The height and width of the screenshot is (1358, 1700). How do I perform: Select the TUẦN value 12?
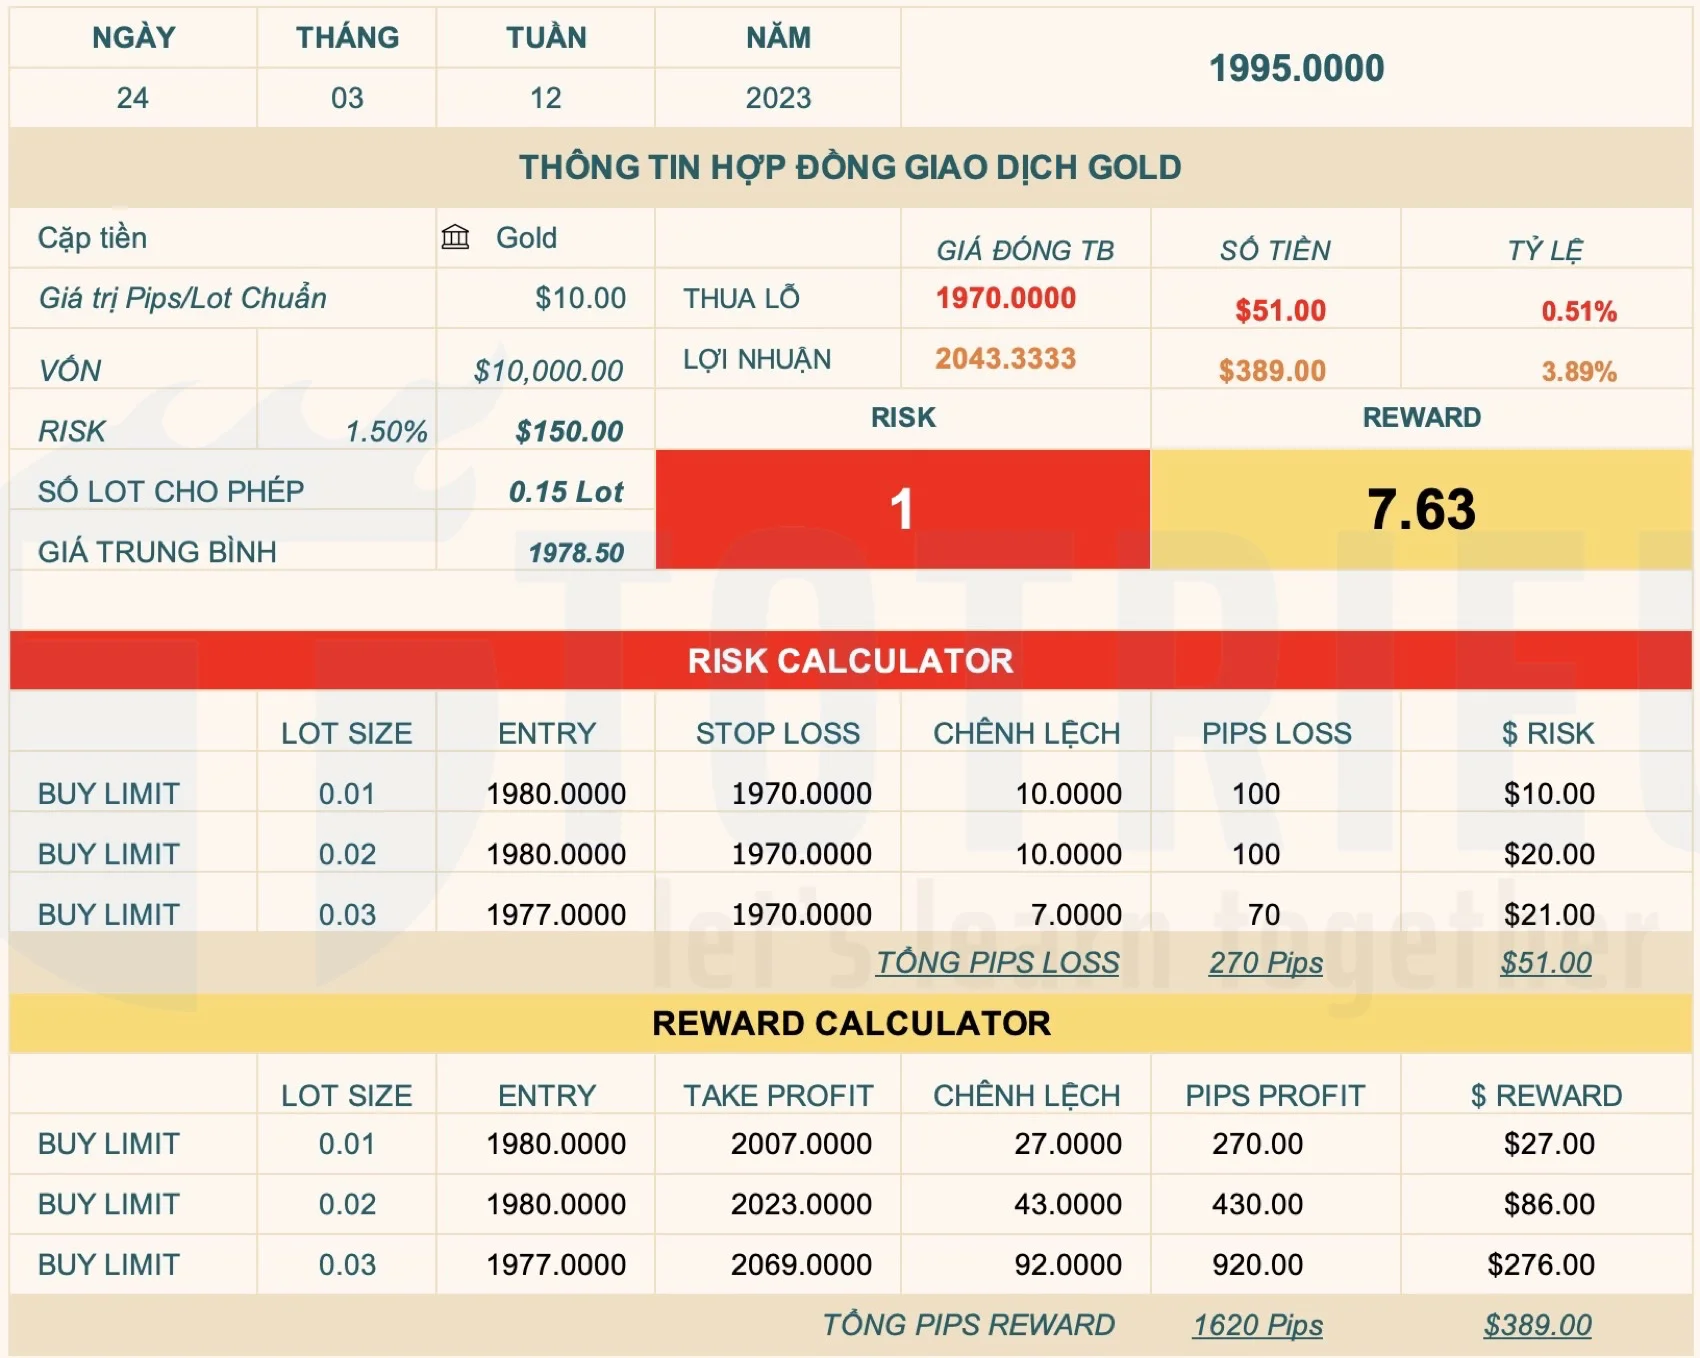546,98
